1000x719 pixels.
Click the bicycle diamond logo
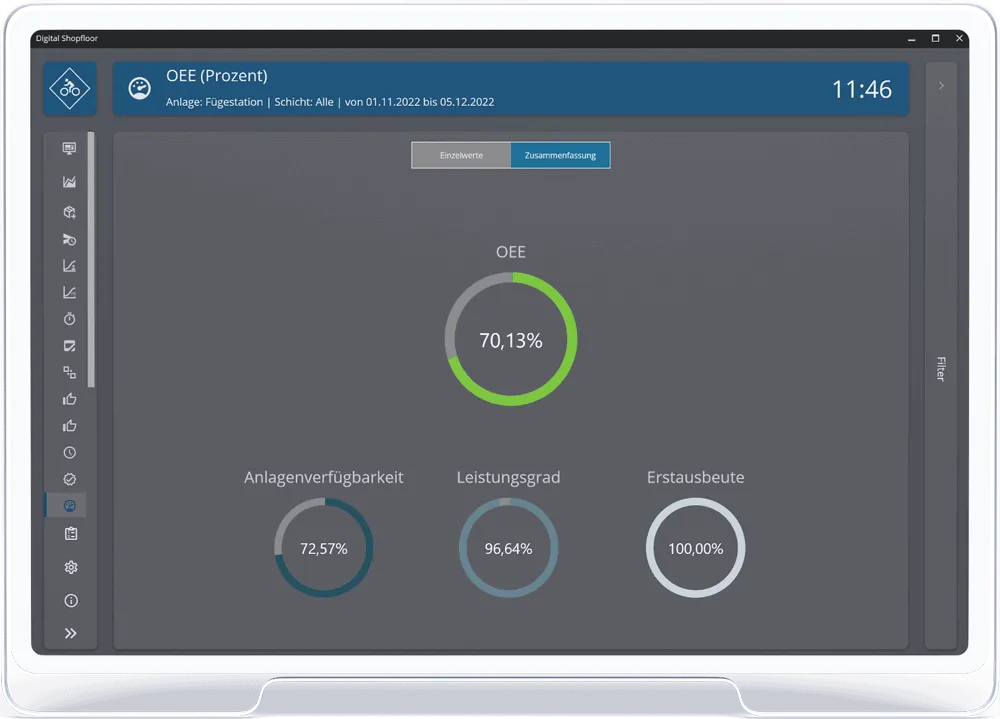click(x=70, y=89)
